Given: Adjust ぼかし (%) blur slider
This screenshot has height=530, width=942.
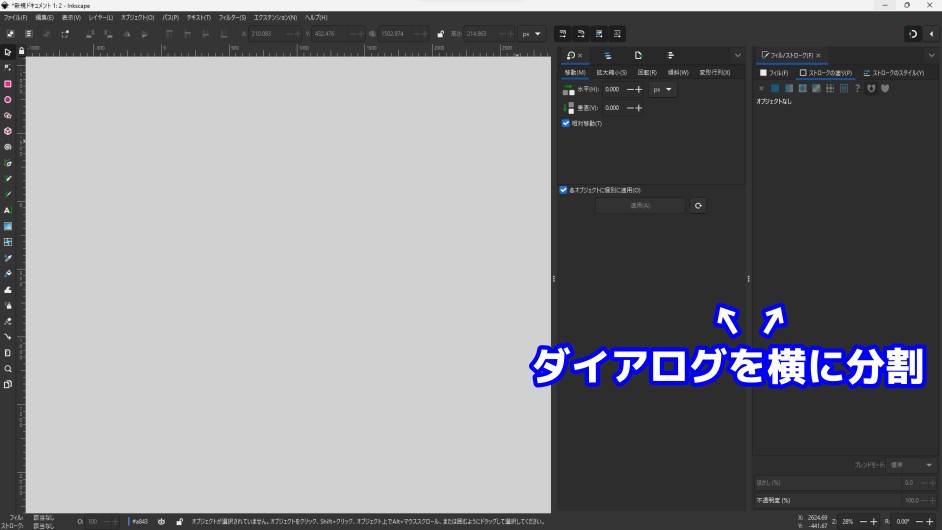Looking at the screenshot, I should click(844, 483).
